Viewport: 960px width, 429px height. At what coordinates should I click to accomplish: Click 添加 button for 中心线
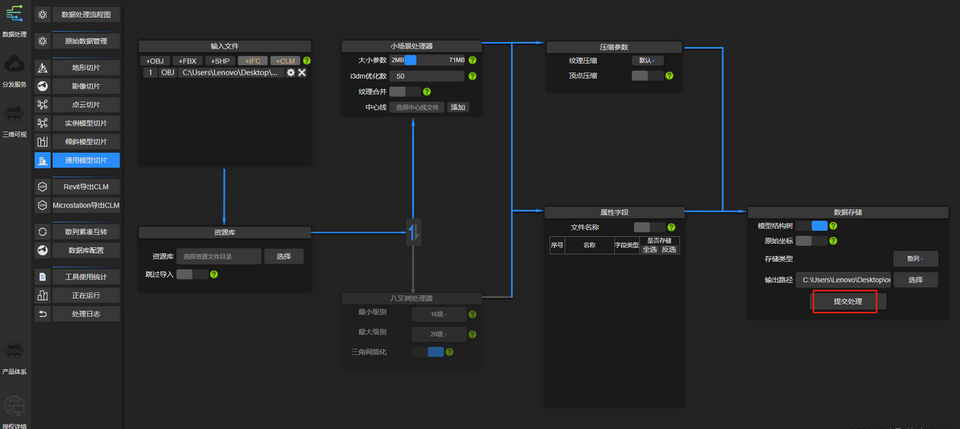458,107
